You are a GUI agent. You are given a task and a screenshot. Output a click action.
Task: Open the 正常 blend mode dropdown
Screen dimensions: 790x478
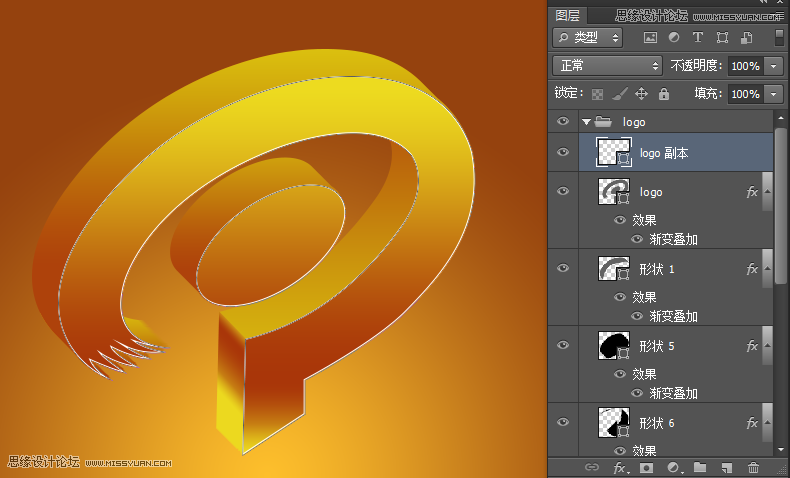(608, 66)
